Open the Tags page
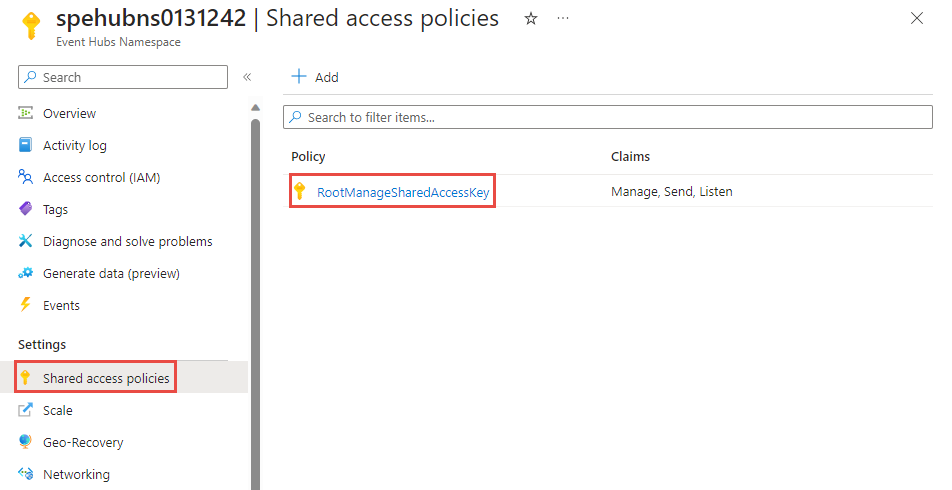952x490 pixels. point(55,210)
